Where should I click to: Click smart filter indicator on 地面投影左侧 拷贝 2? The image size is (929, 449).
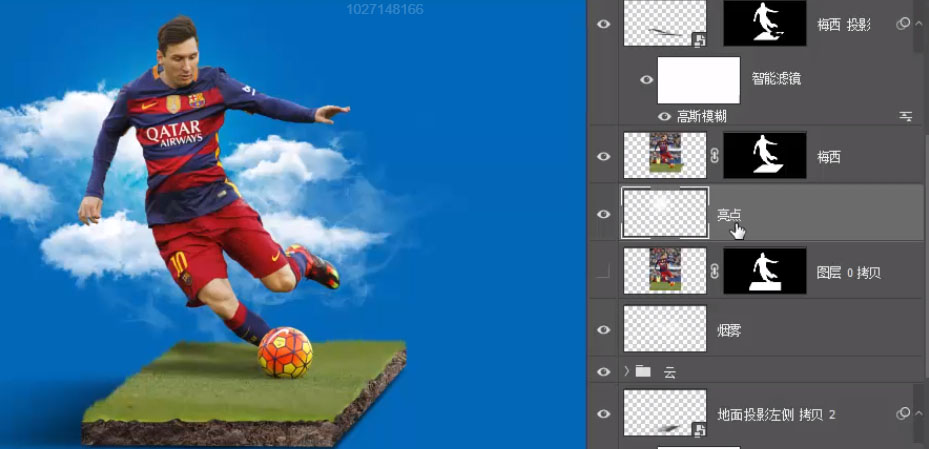pyautogui.click(x=902, y=413)
